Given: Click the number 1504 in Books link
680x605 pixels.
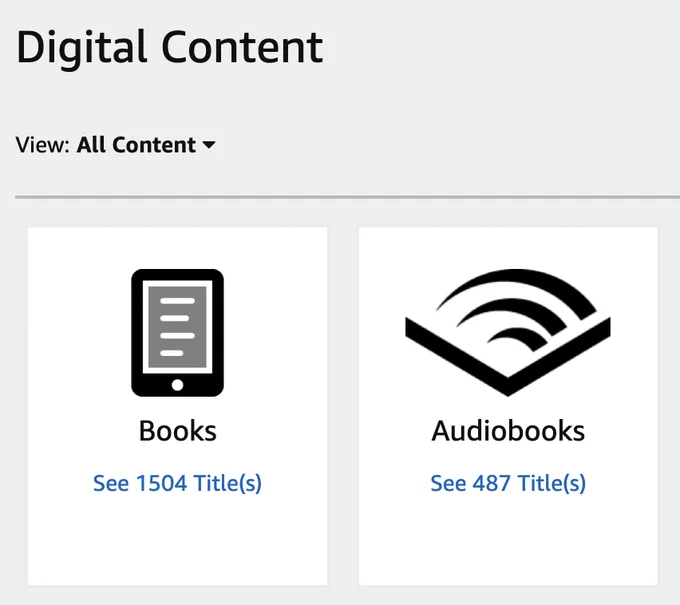Looking at the screenshot, I should point(161,483).
